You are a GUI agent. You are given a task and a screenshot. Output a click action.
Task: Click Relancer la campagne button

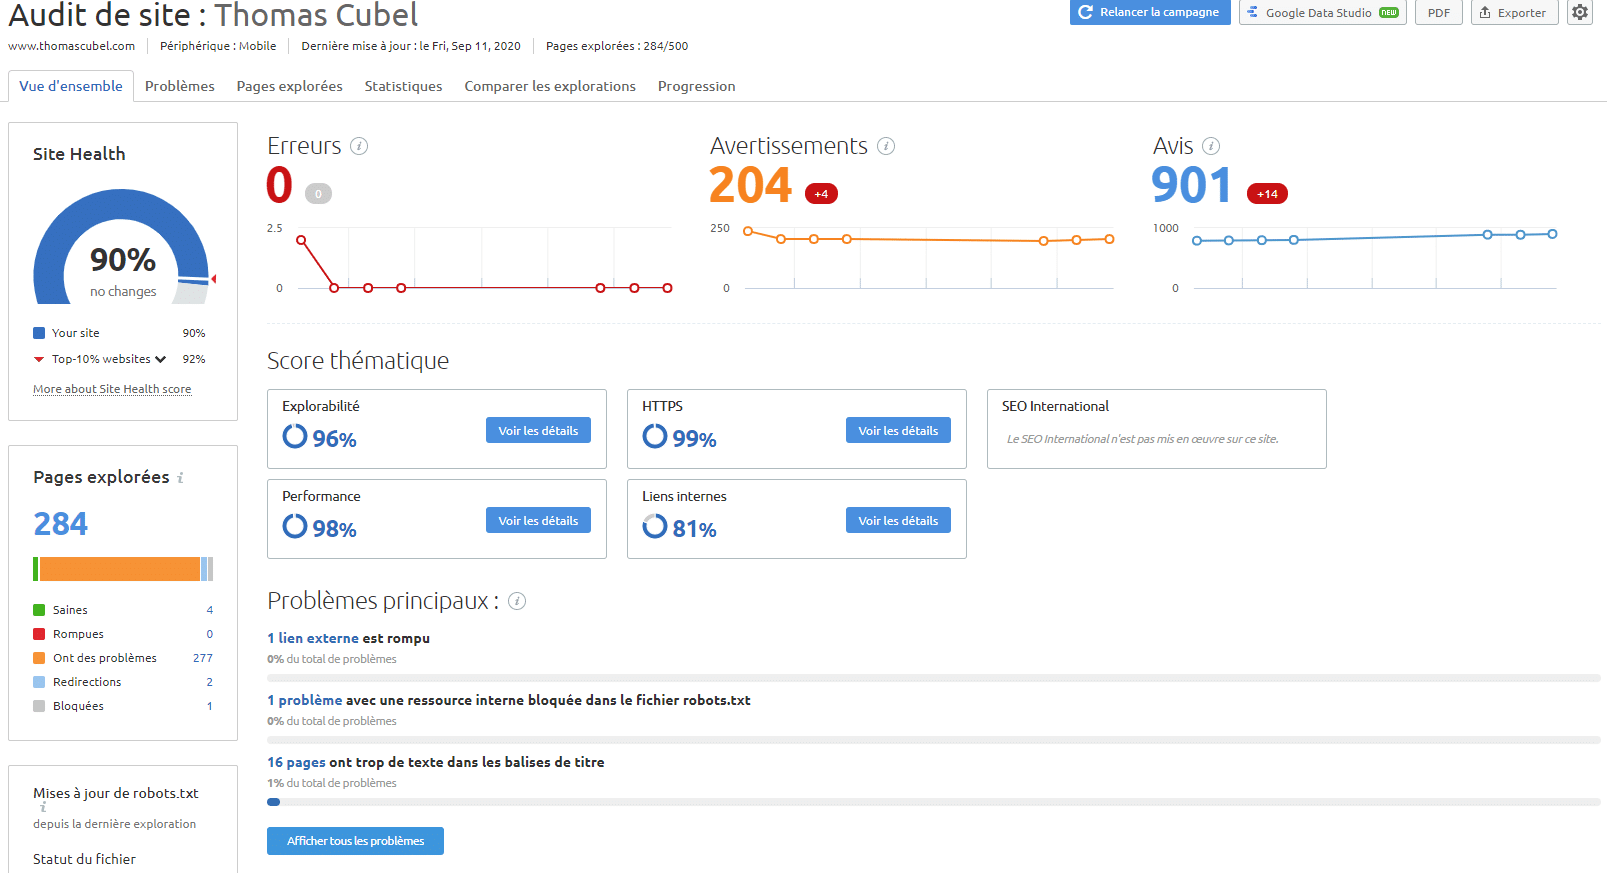tap(1150, 12)
